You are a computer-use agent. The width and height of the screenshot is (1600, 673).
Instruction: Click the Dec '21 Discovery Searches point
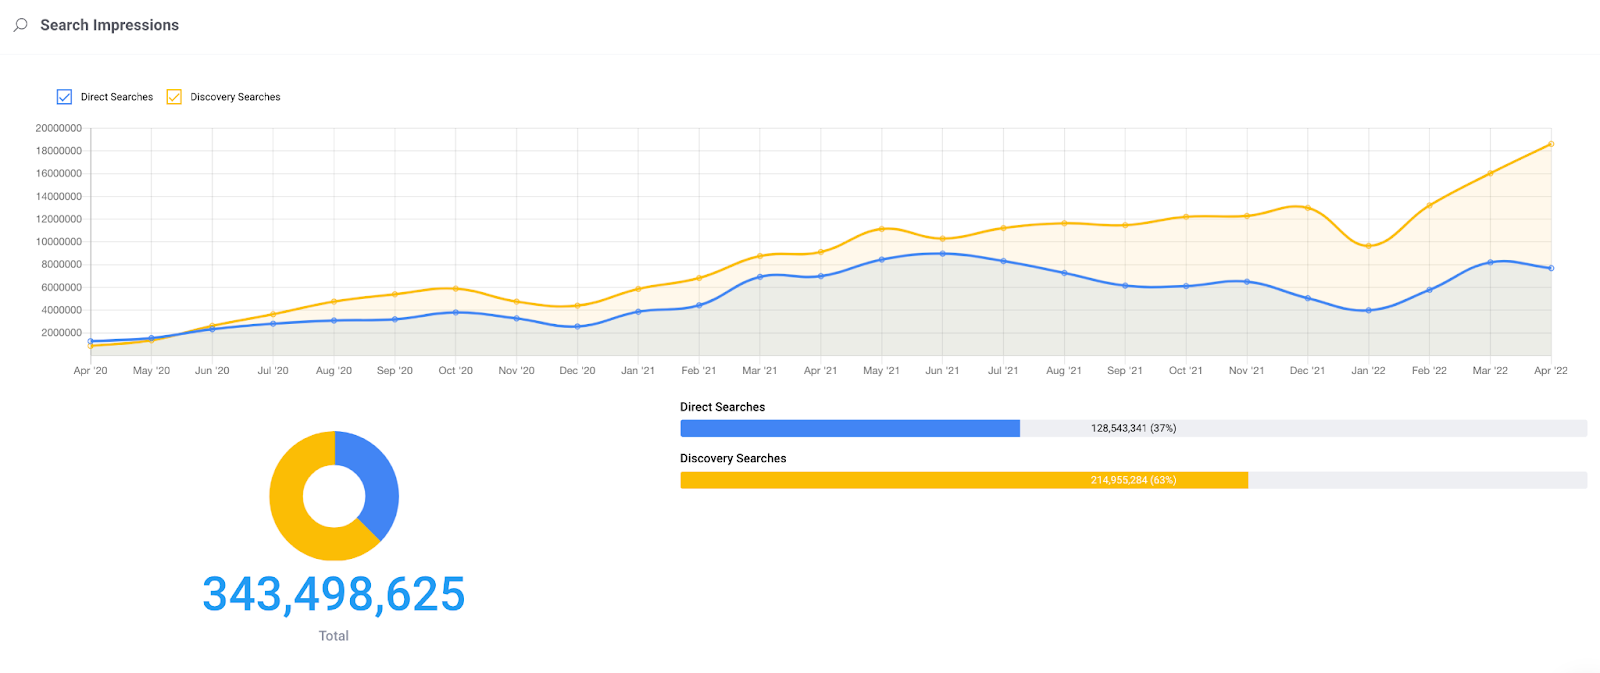(x=1307, y=208)
